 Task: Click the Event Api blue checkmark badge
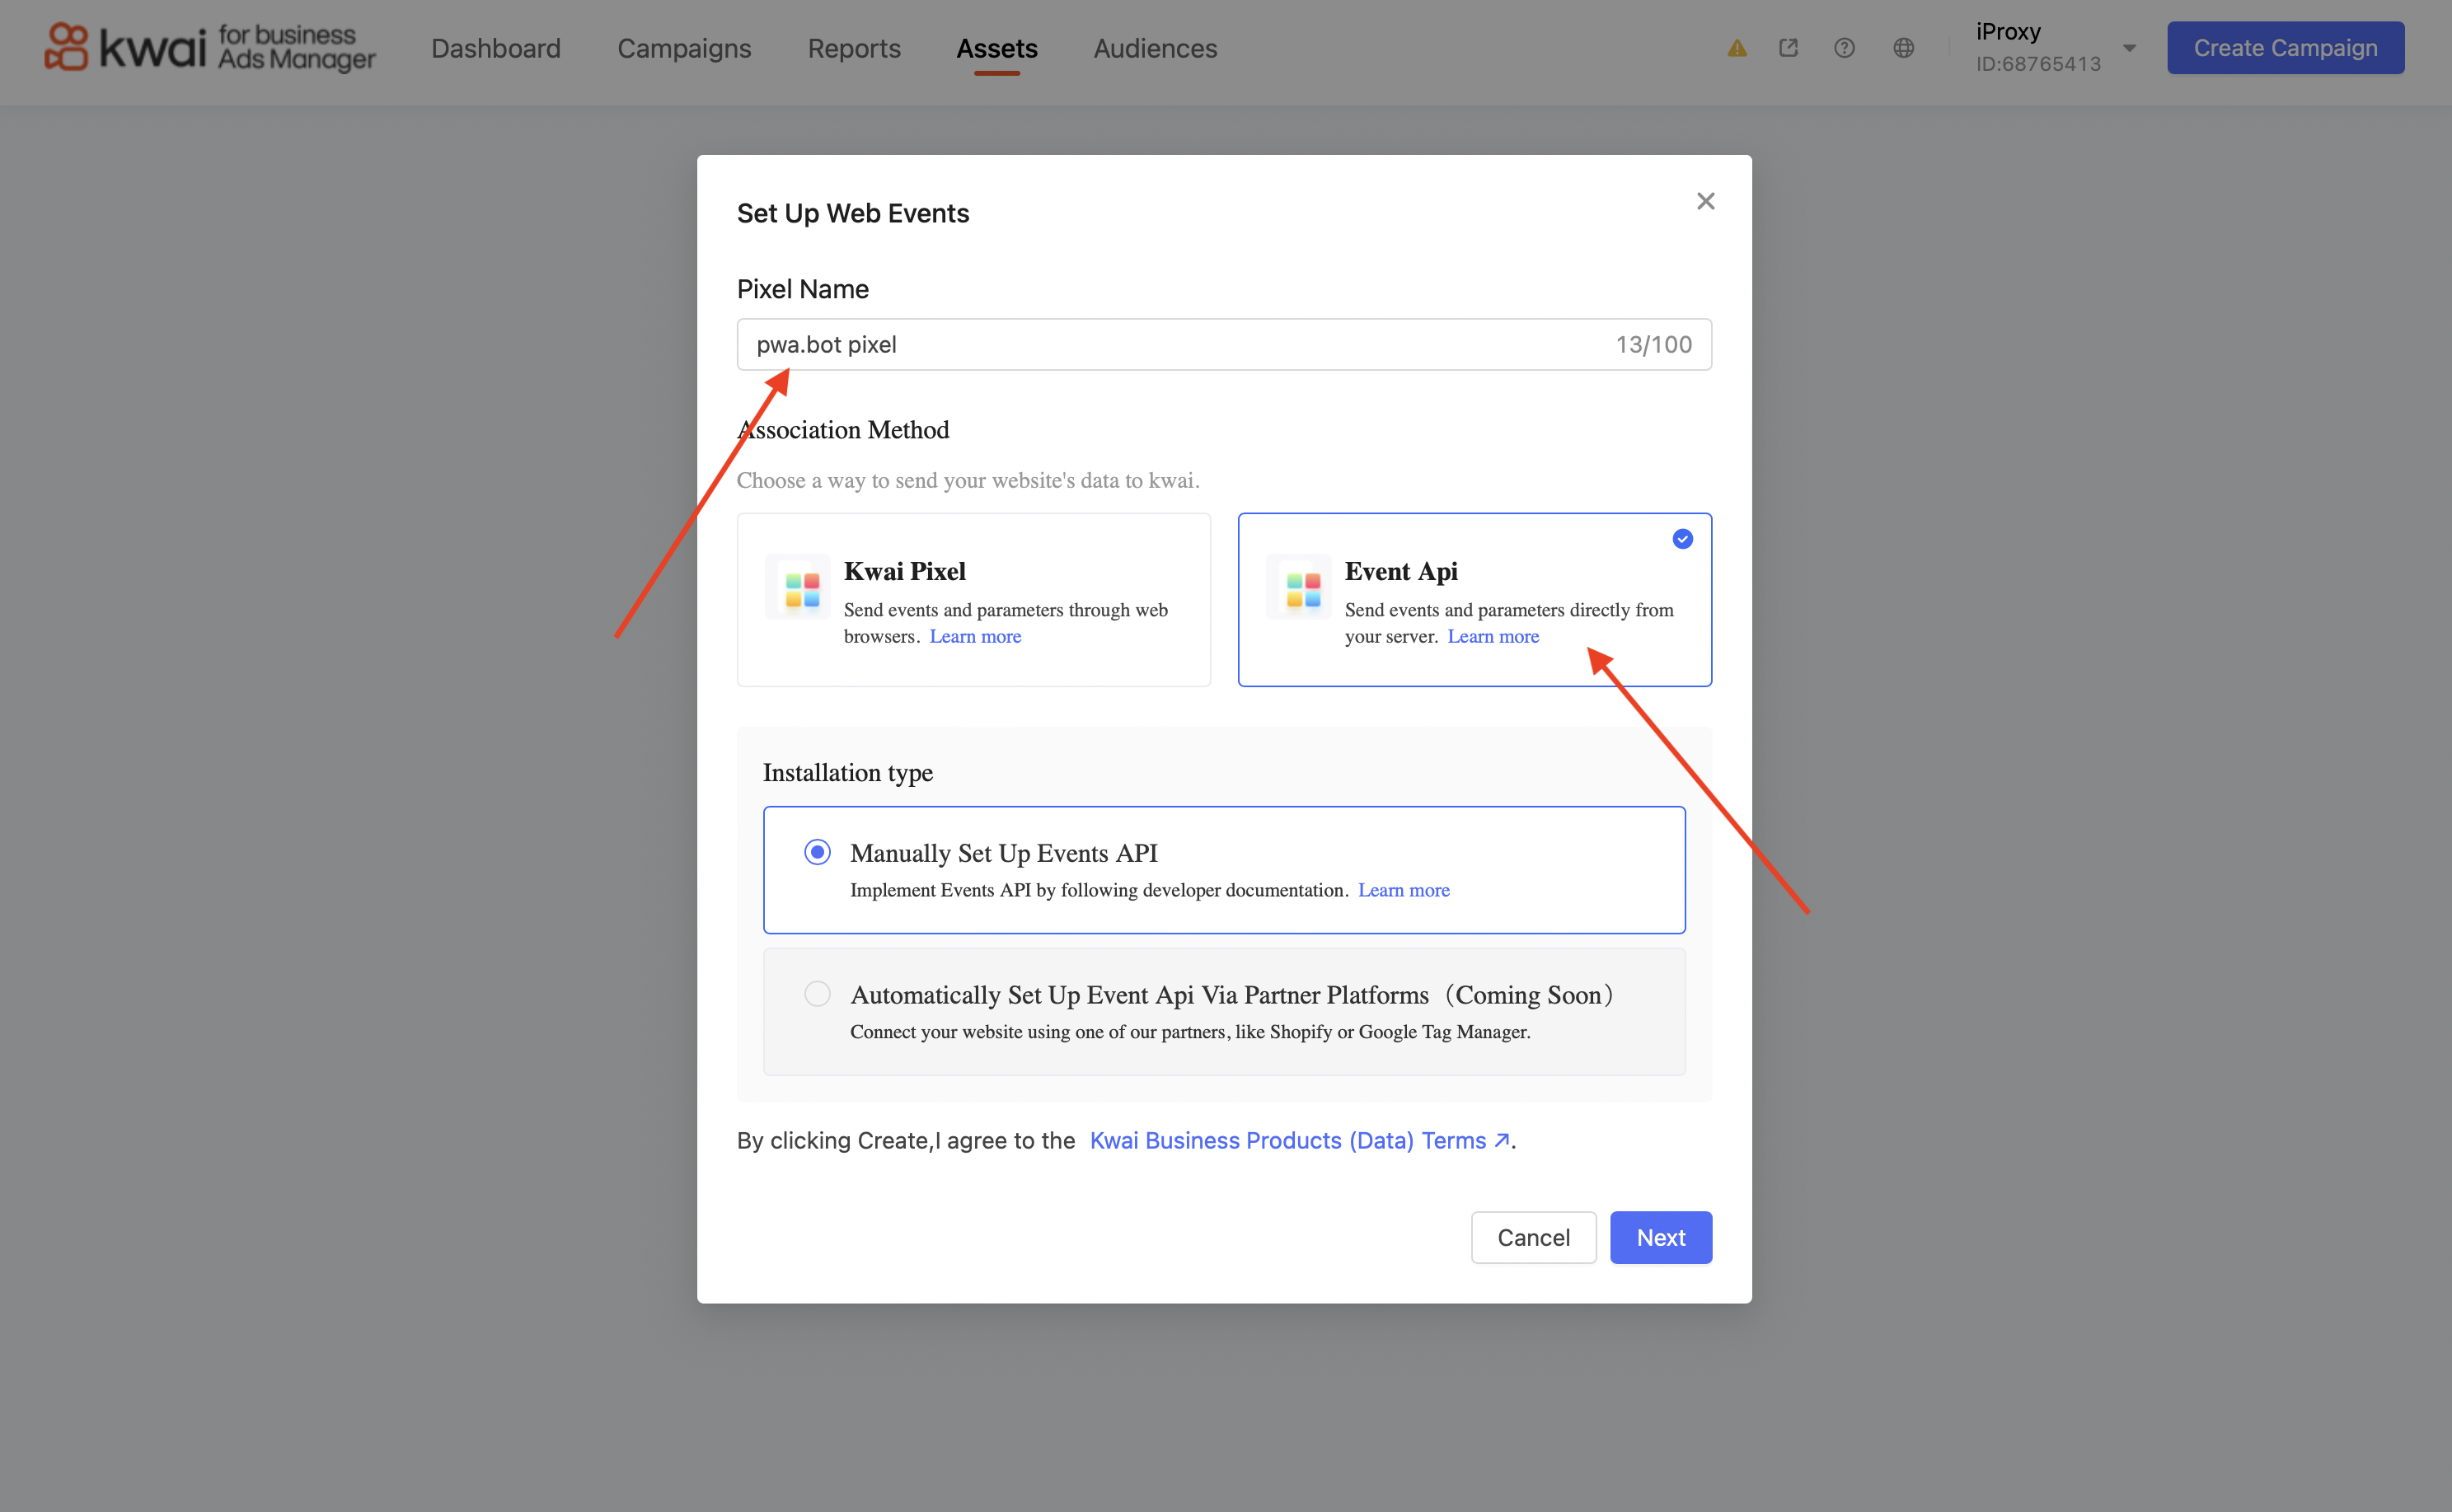coord(1682,539)
